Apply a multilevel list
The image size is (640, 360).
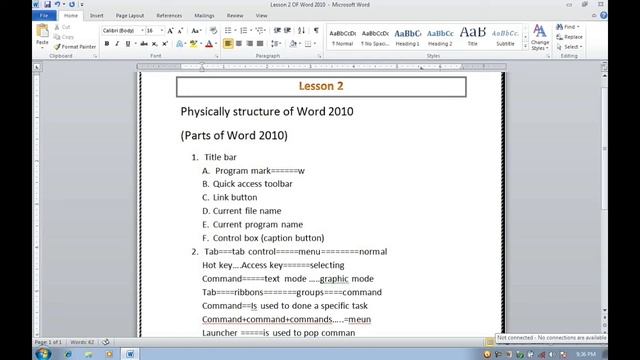259,31
